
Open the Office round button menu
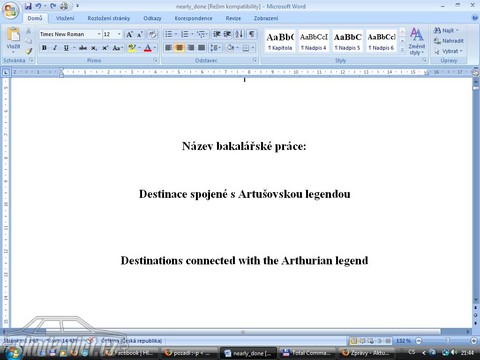pyautogui.click(x=11, y=10)
